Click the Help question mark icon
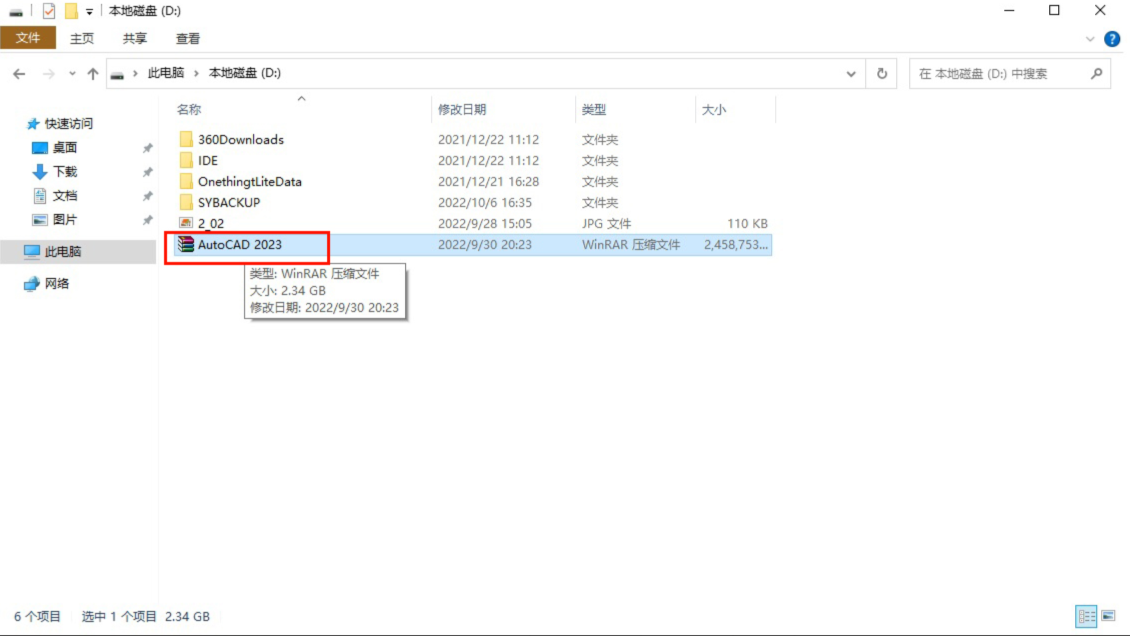Screen dimensions: 1130x636 [x=1112, y=39]
